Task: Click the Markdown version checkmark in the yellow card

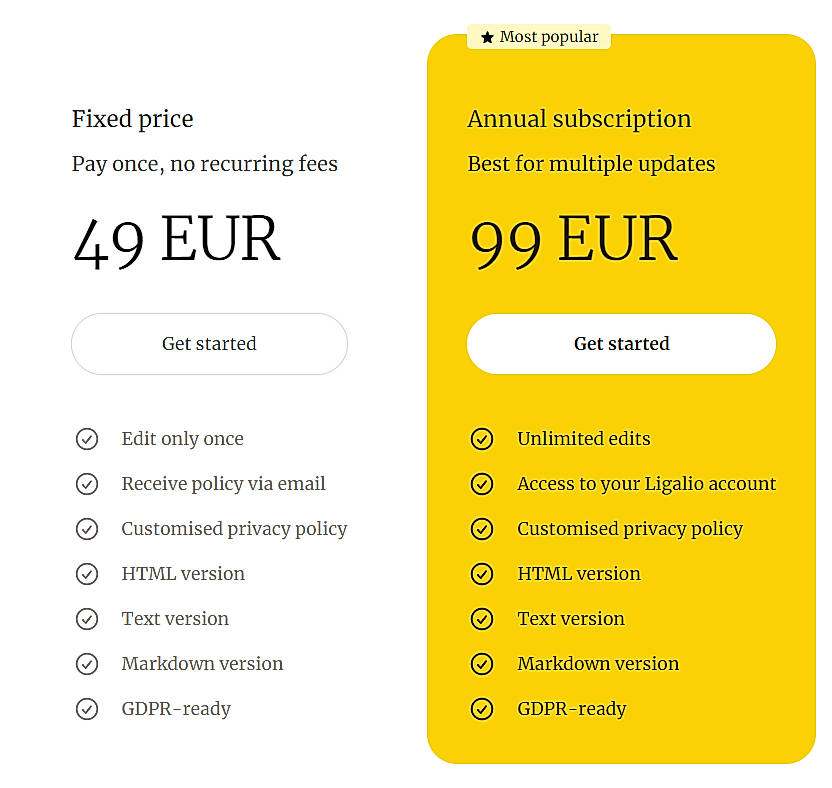Action: (482, 663)
